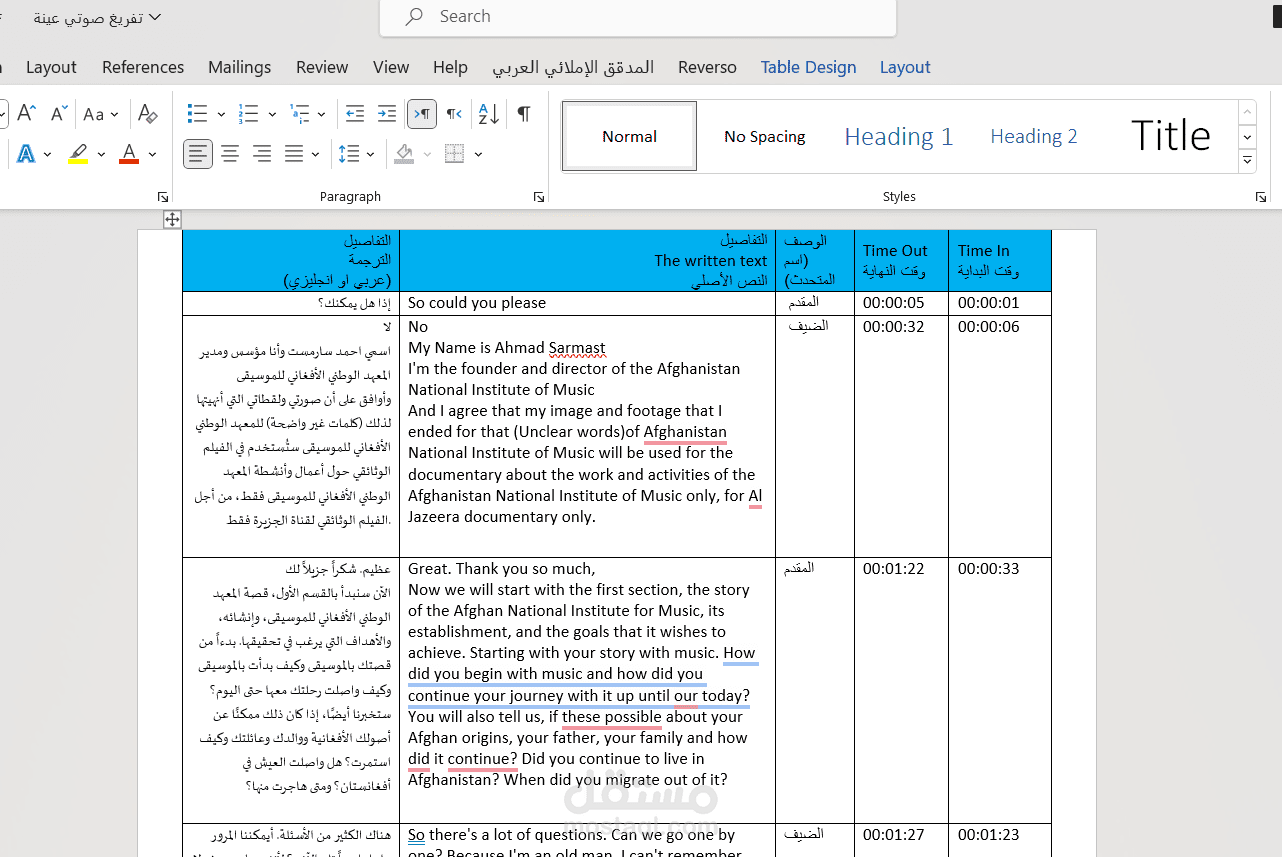Apply the Heading 1 style
Image resolution: width=1282 pixels, height=857 pixels.
[x=899, y=136]
